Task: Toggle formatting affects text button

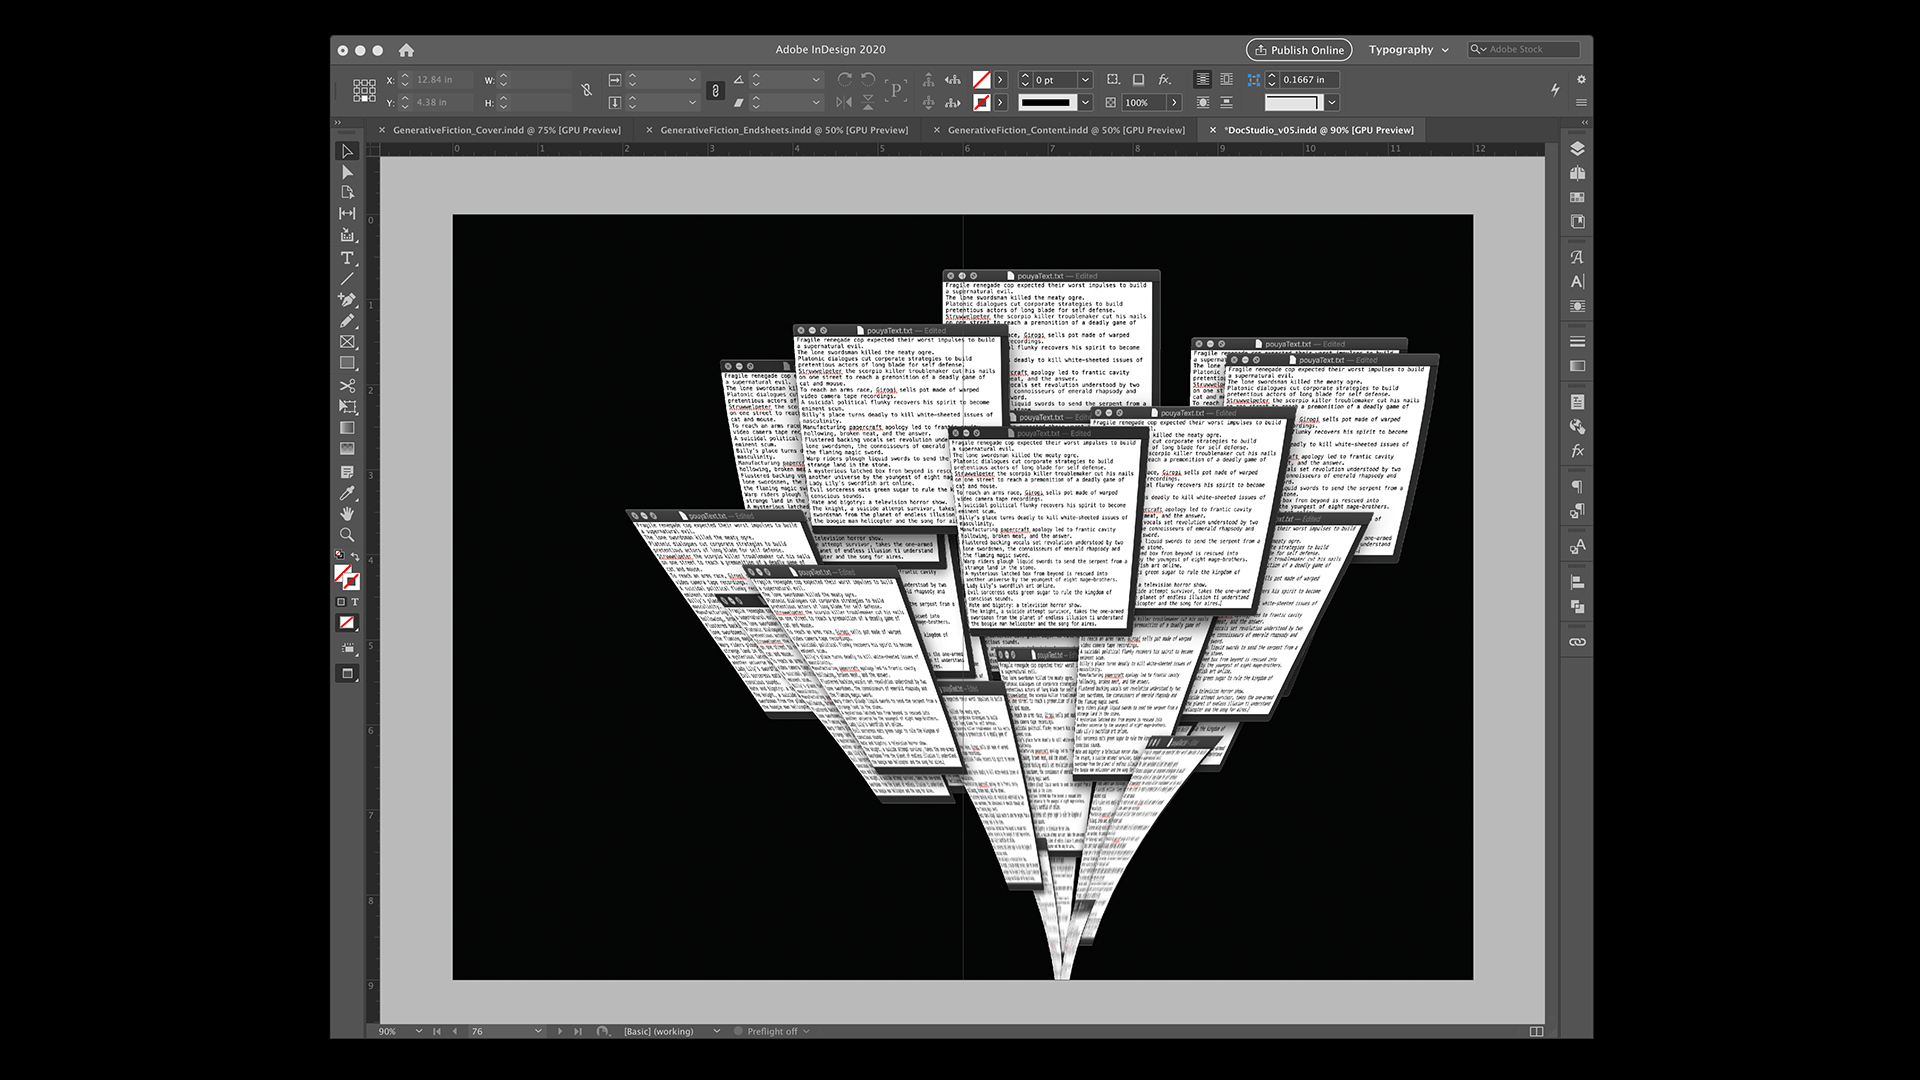Action: point(355,602)
